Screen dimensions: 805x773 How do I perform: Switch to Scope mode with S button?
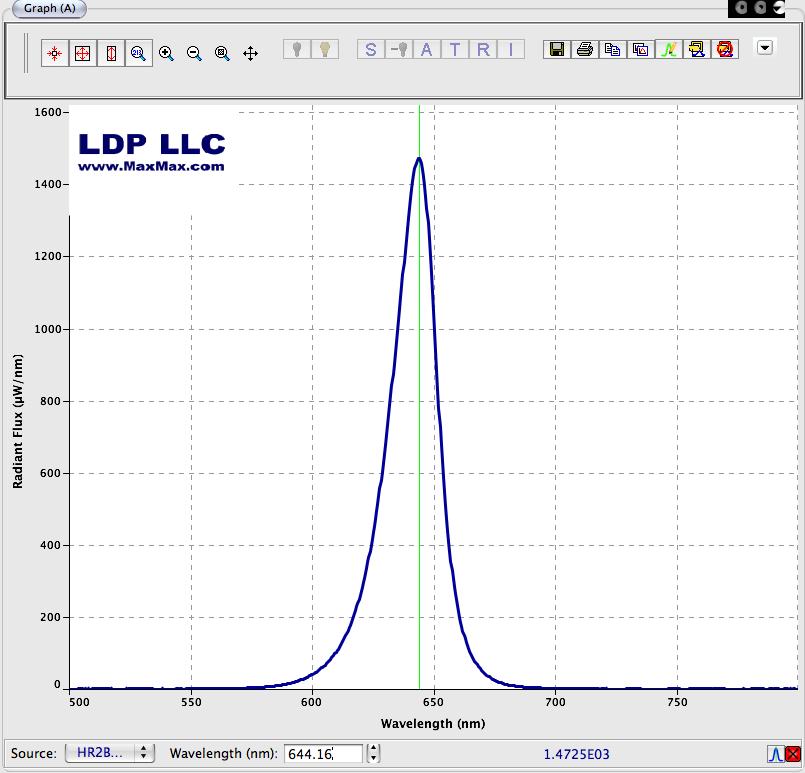pos(371,50)
